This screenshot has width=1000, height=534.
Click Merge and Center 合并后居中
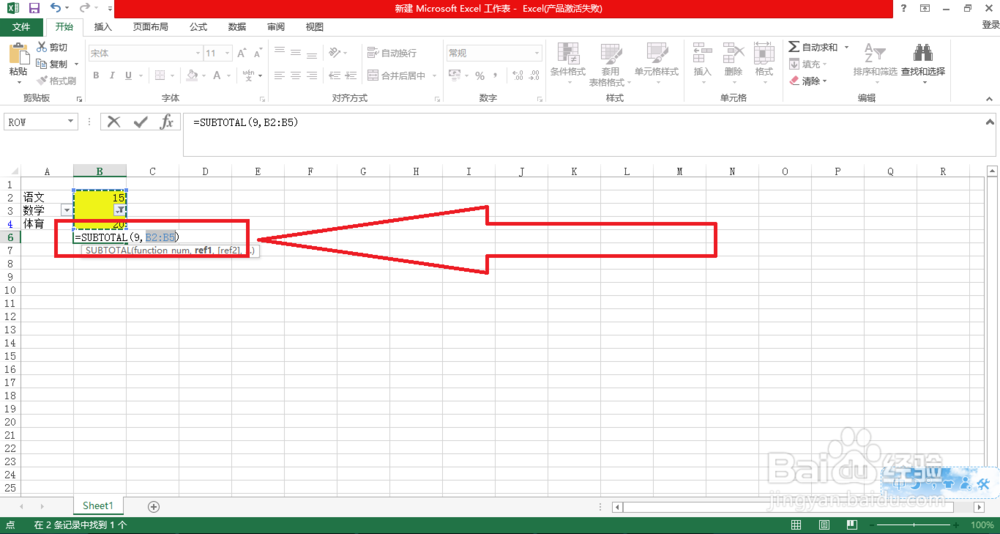397,75
